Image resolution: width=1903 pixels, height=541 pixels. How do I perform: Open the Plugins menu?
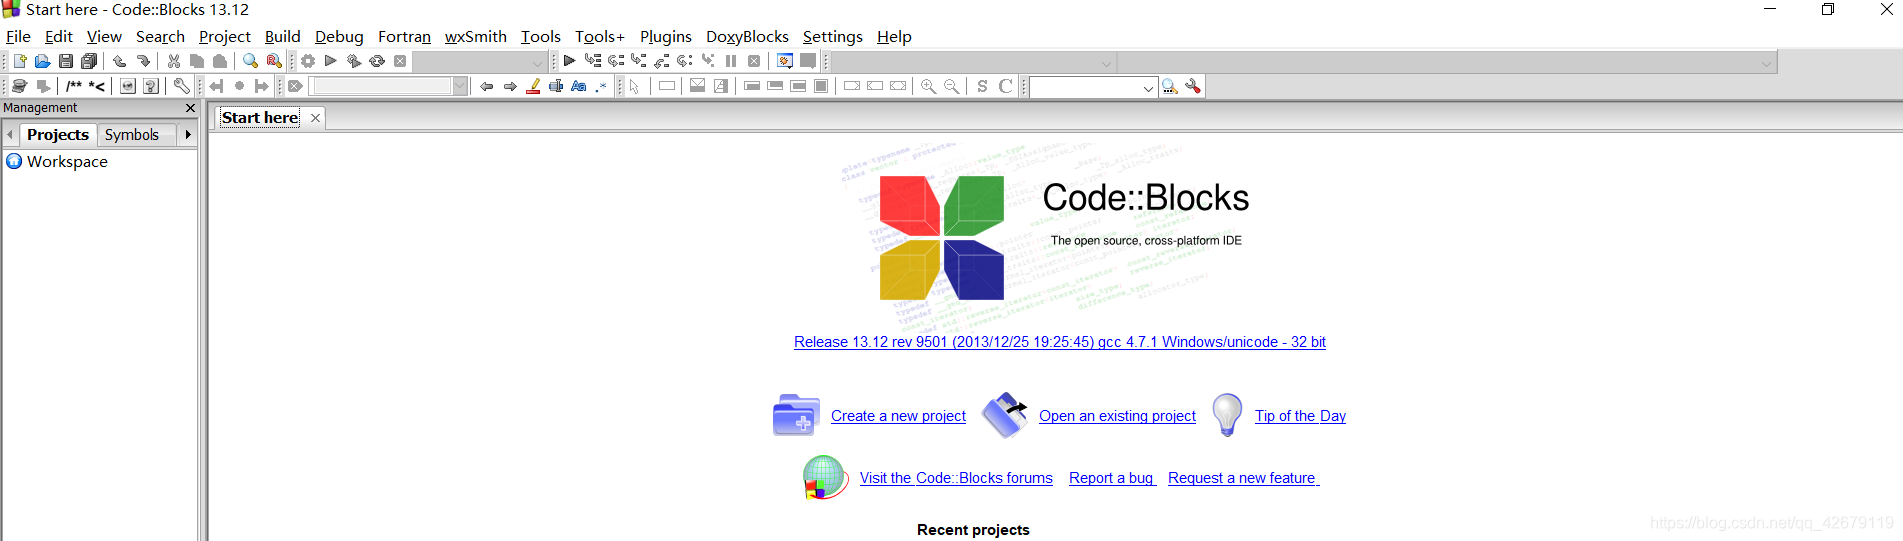[x=665, y=36]
